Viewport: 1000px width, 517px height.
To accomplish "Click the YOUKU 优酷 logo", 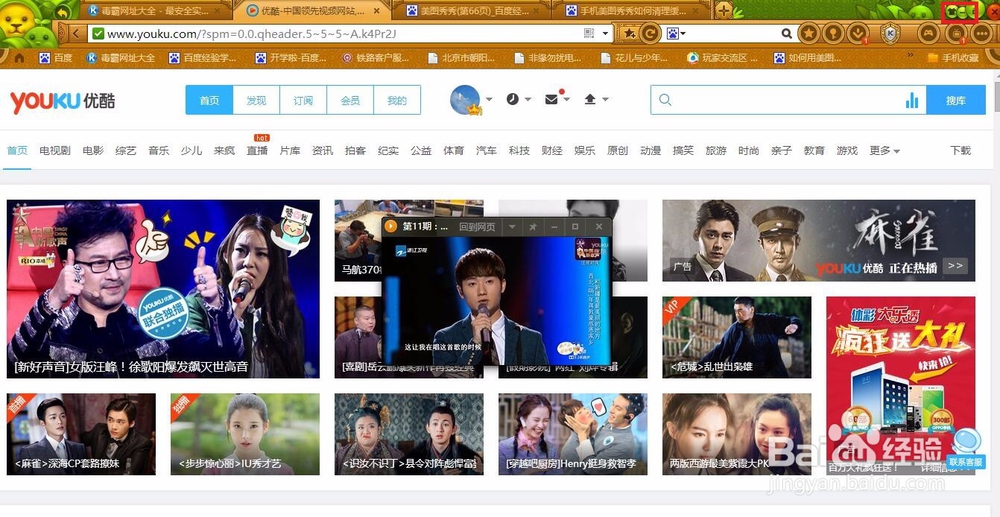I will click(62, 101).
